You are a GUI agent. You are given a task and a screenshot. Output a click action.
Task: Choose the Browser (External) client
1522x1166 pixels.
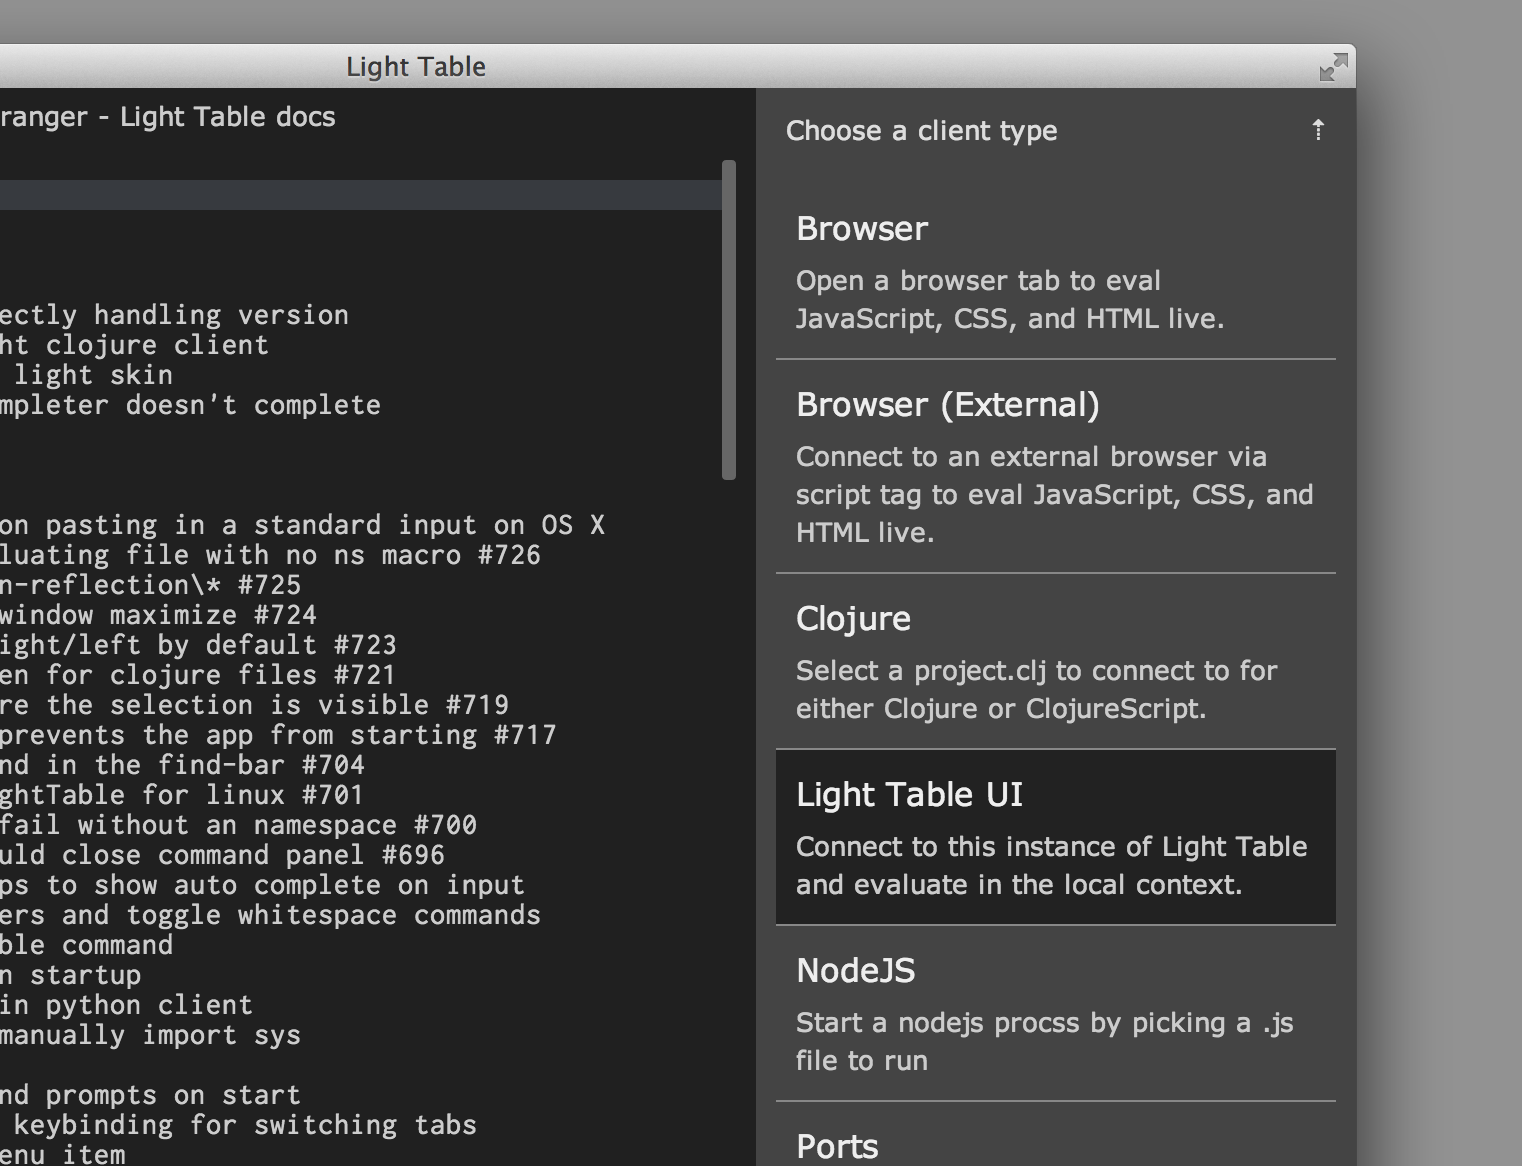click(x=1056, y=467)
